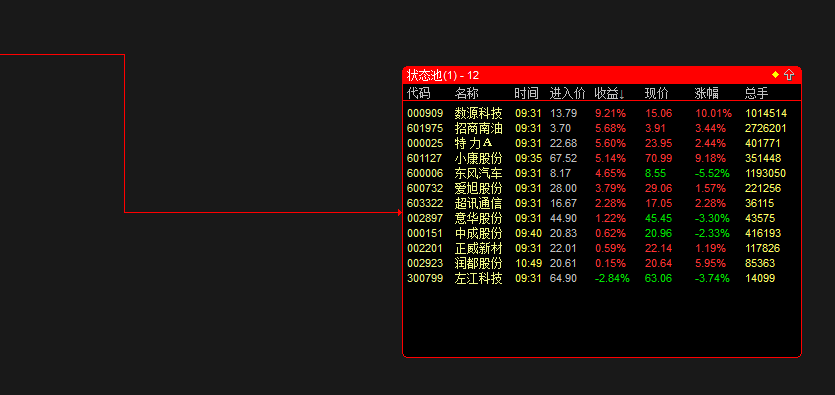Viewport: 835px width, 395px height.
Task: Select stock name 中成股份
Action: click(x=478, y=233)
